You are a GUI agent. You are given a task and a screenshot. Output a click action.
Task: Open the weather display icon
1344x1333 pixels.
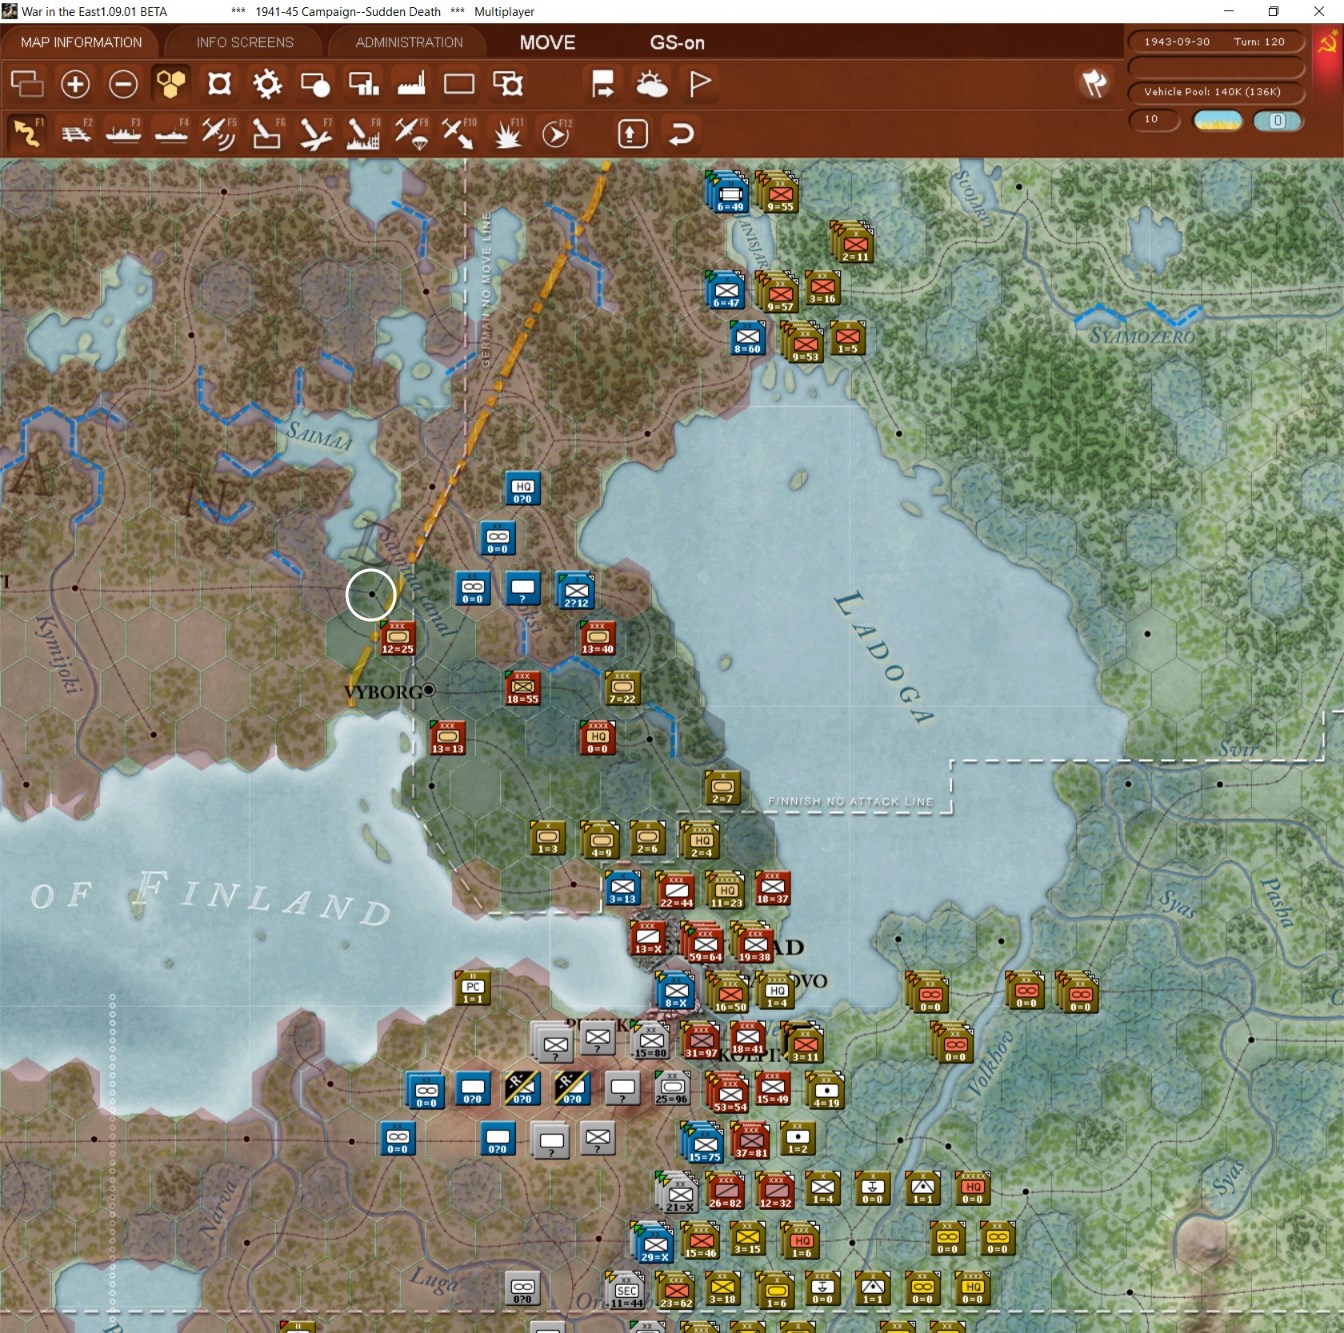[652, 84]
